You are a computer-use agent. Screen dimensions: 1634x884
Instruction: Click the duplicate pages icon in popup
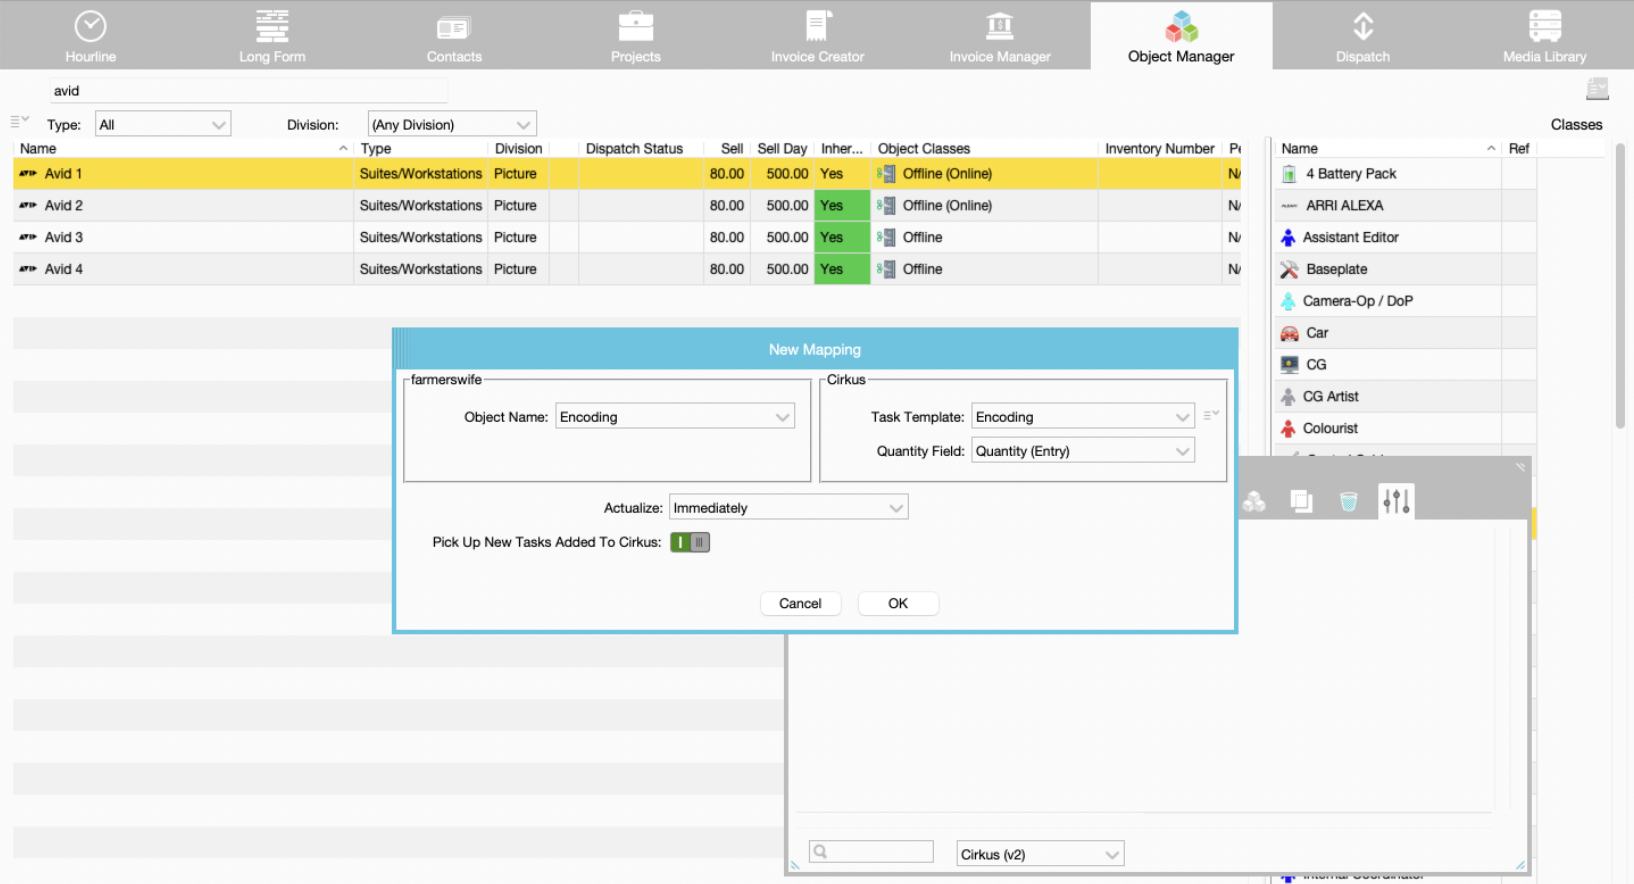1301,501
